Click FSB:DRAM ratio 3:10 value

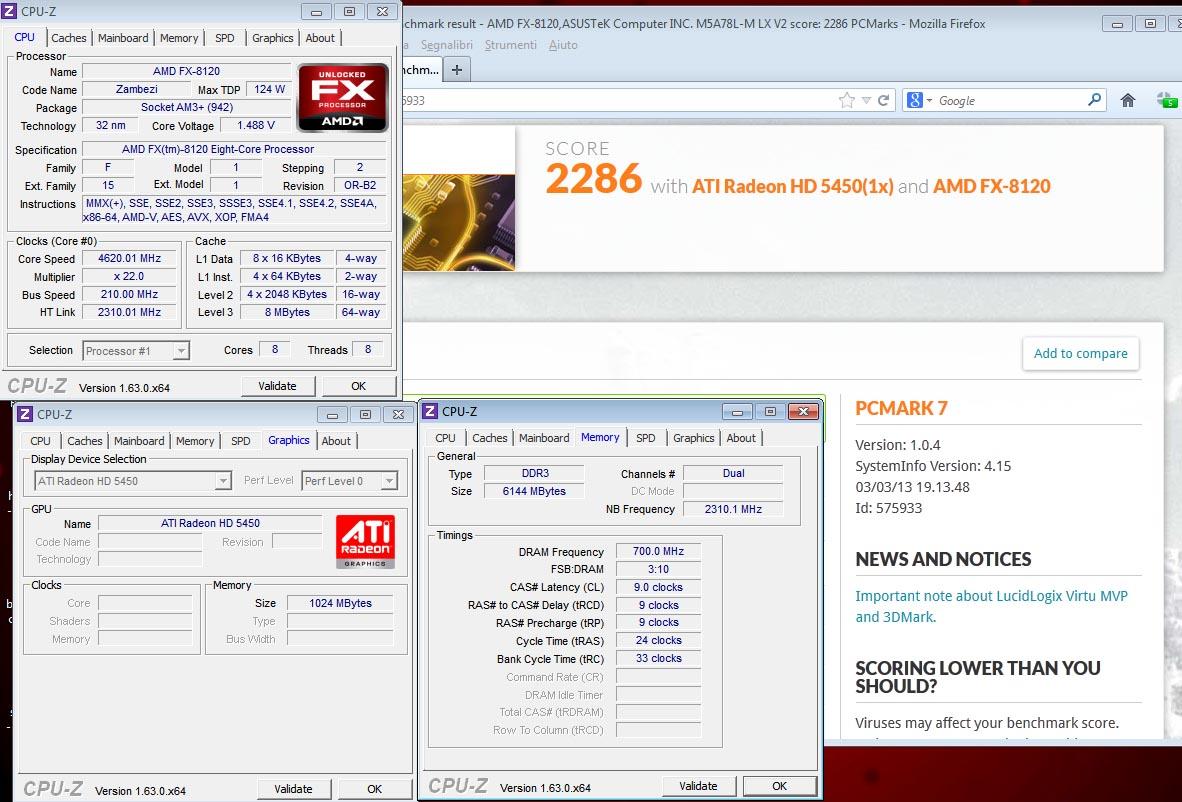pyautogui.click(x=658, y=570)
